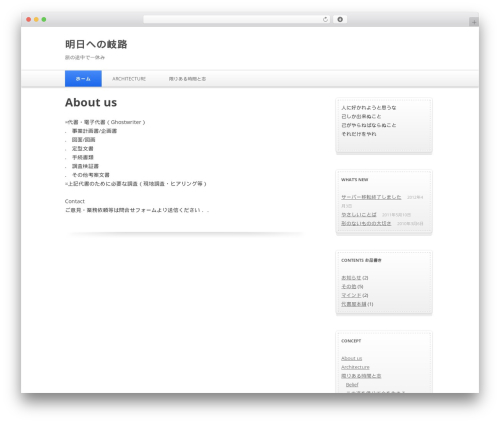This screenshot has width=500, height=423.
Task: Click the CONTENTS widget heading
Action: pyautogui.click(x=361, y=260)
